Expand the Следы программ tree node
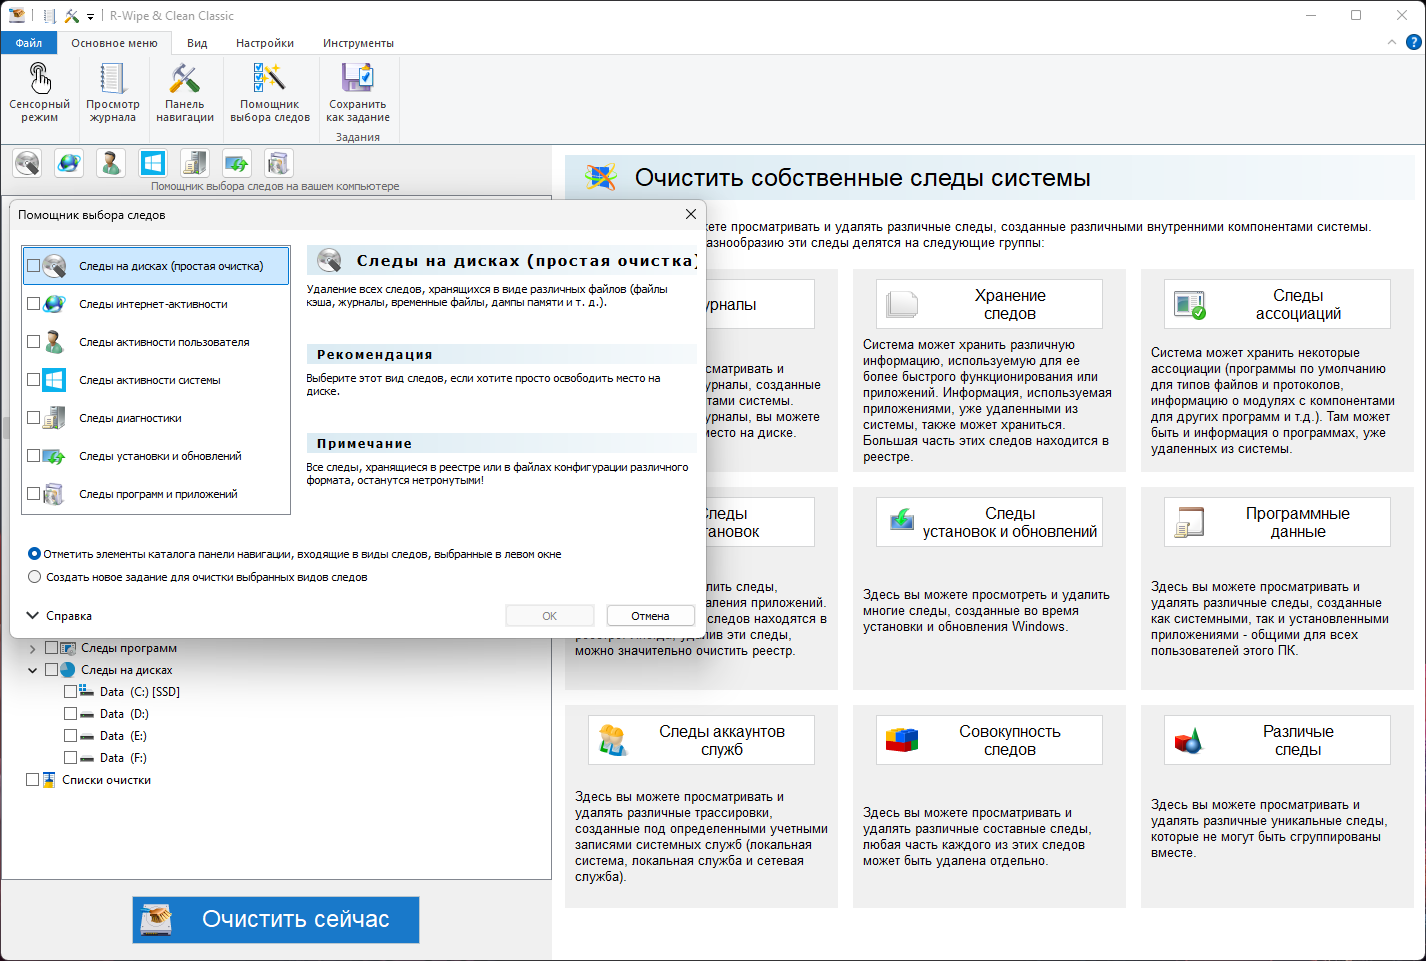The image size is (1426, 961). tap(33, 648)
